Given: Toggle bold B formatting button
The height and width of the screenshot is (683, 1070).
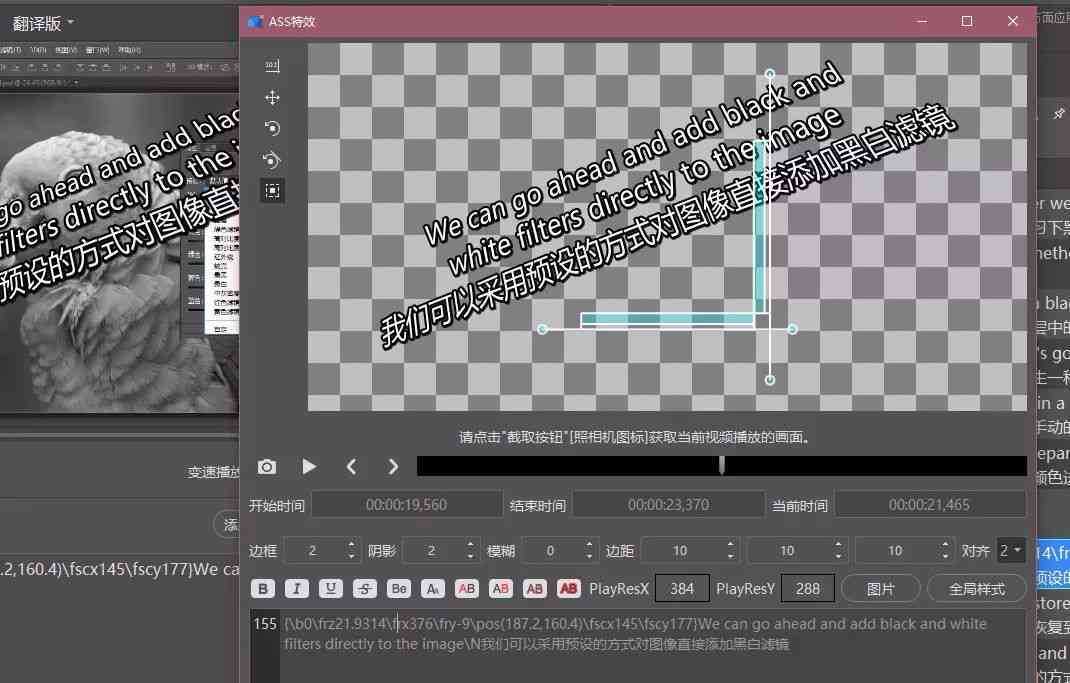Looking at the screenshot, I should tap(263, 589).
